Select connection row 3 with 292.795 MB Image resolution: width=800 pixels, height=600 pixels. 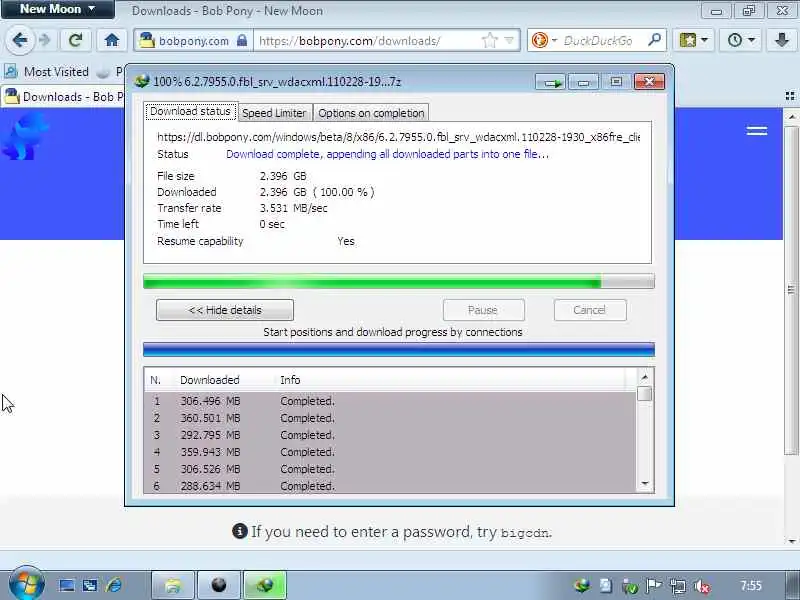pos(390,435)
